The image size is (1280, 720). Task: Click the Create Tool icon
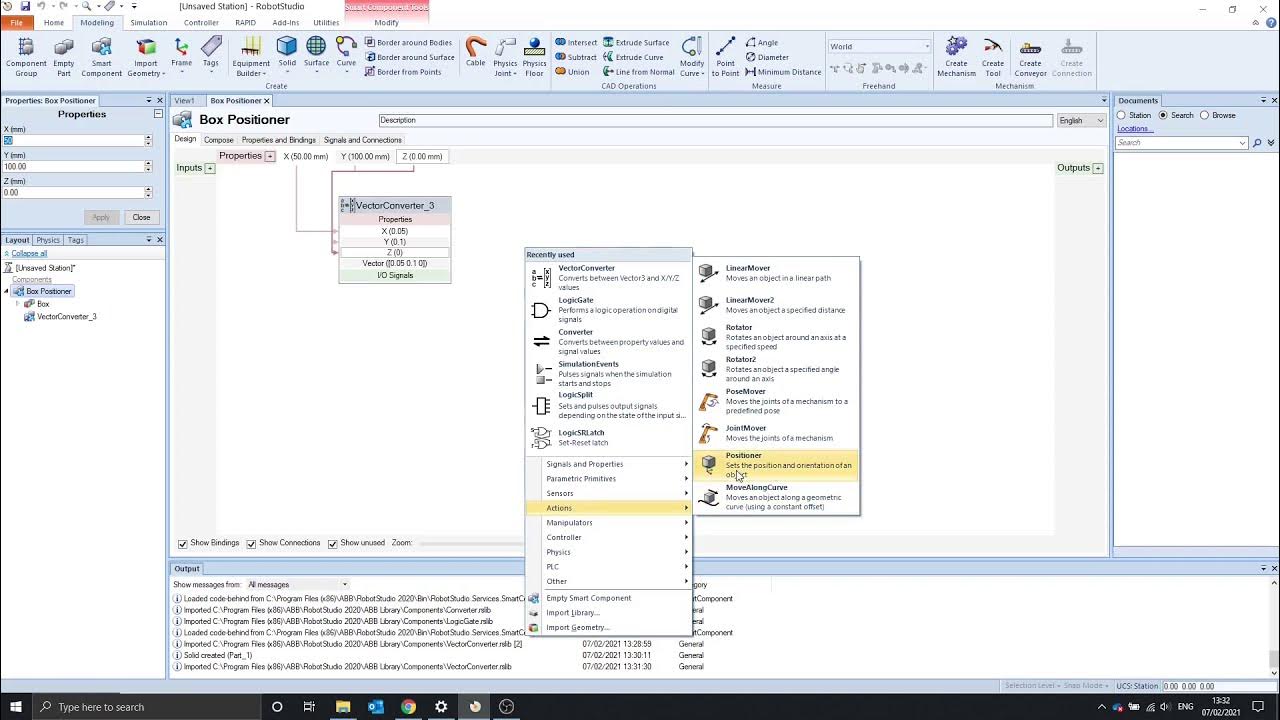point(993,47)
